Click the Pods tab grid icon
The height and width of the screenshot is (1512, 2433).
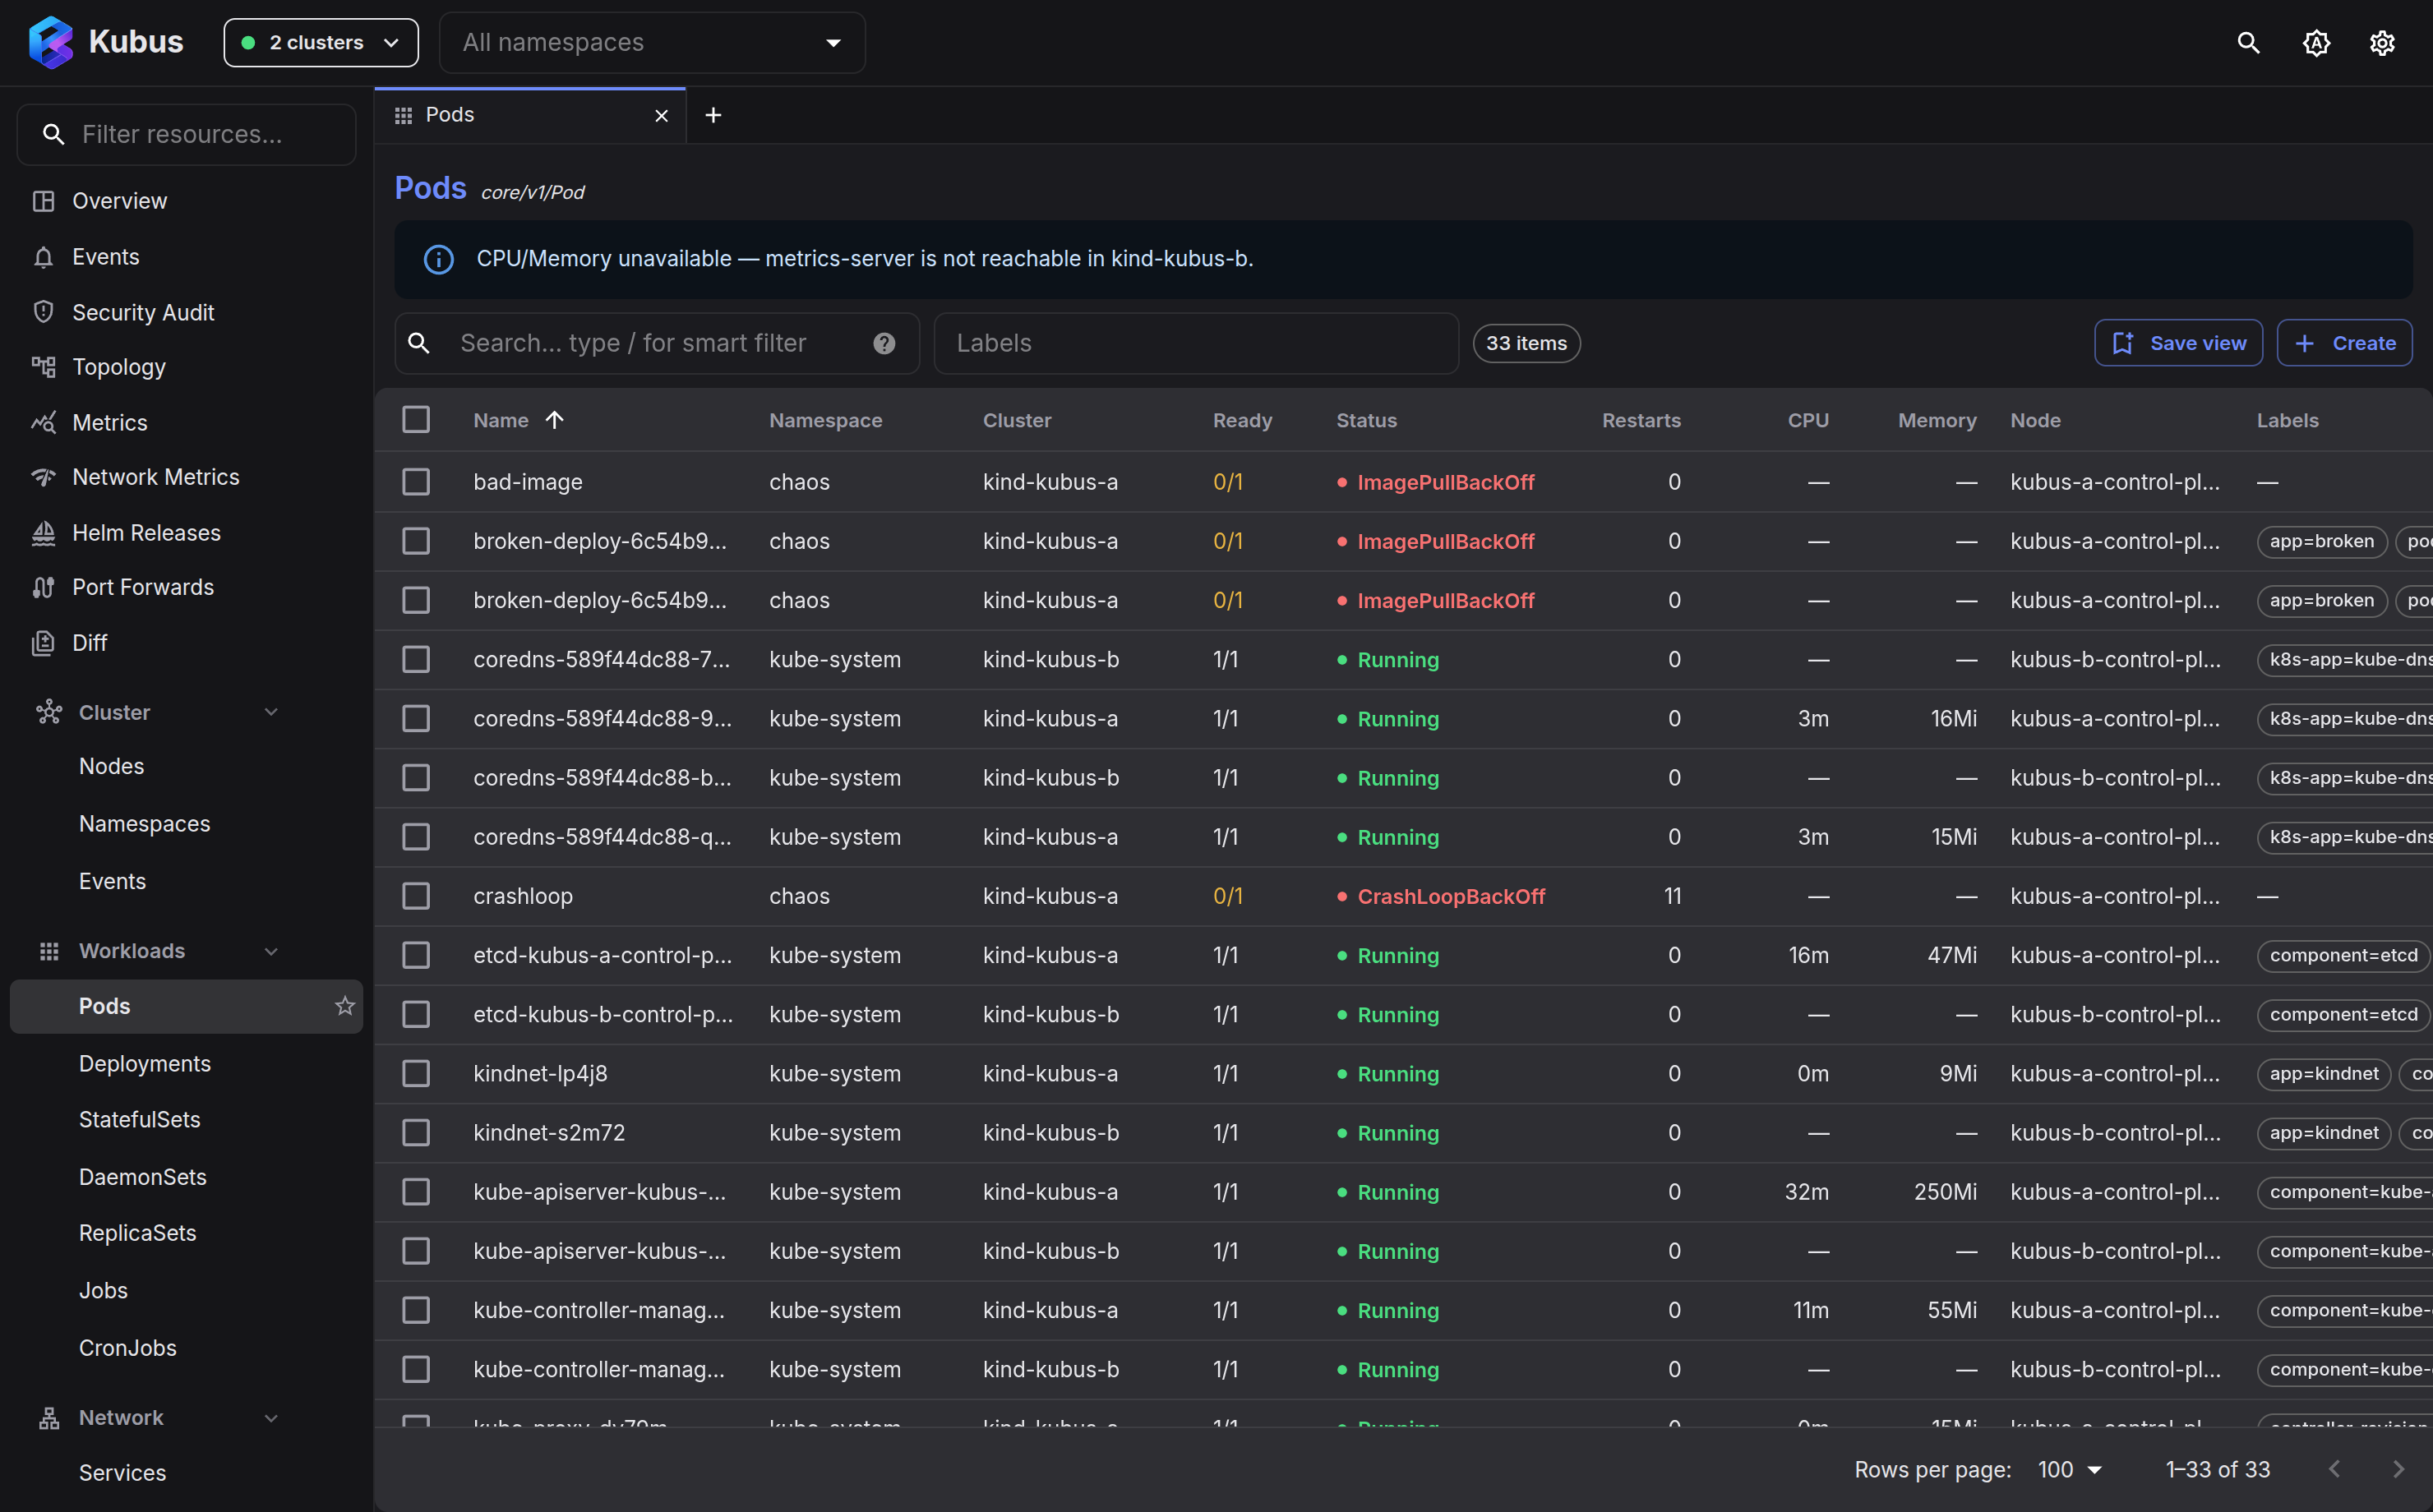[404, 116]
